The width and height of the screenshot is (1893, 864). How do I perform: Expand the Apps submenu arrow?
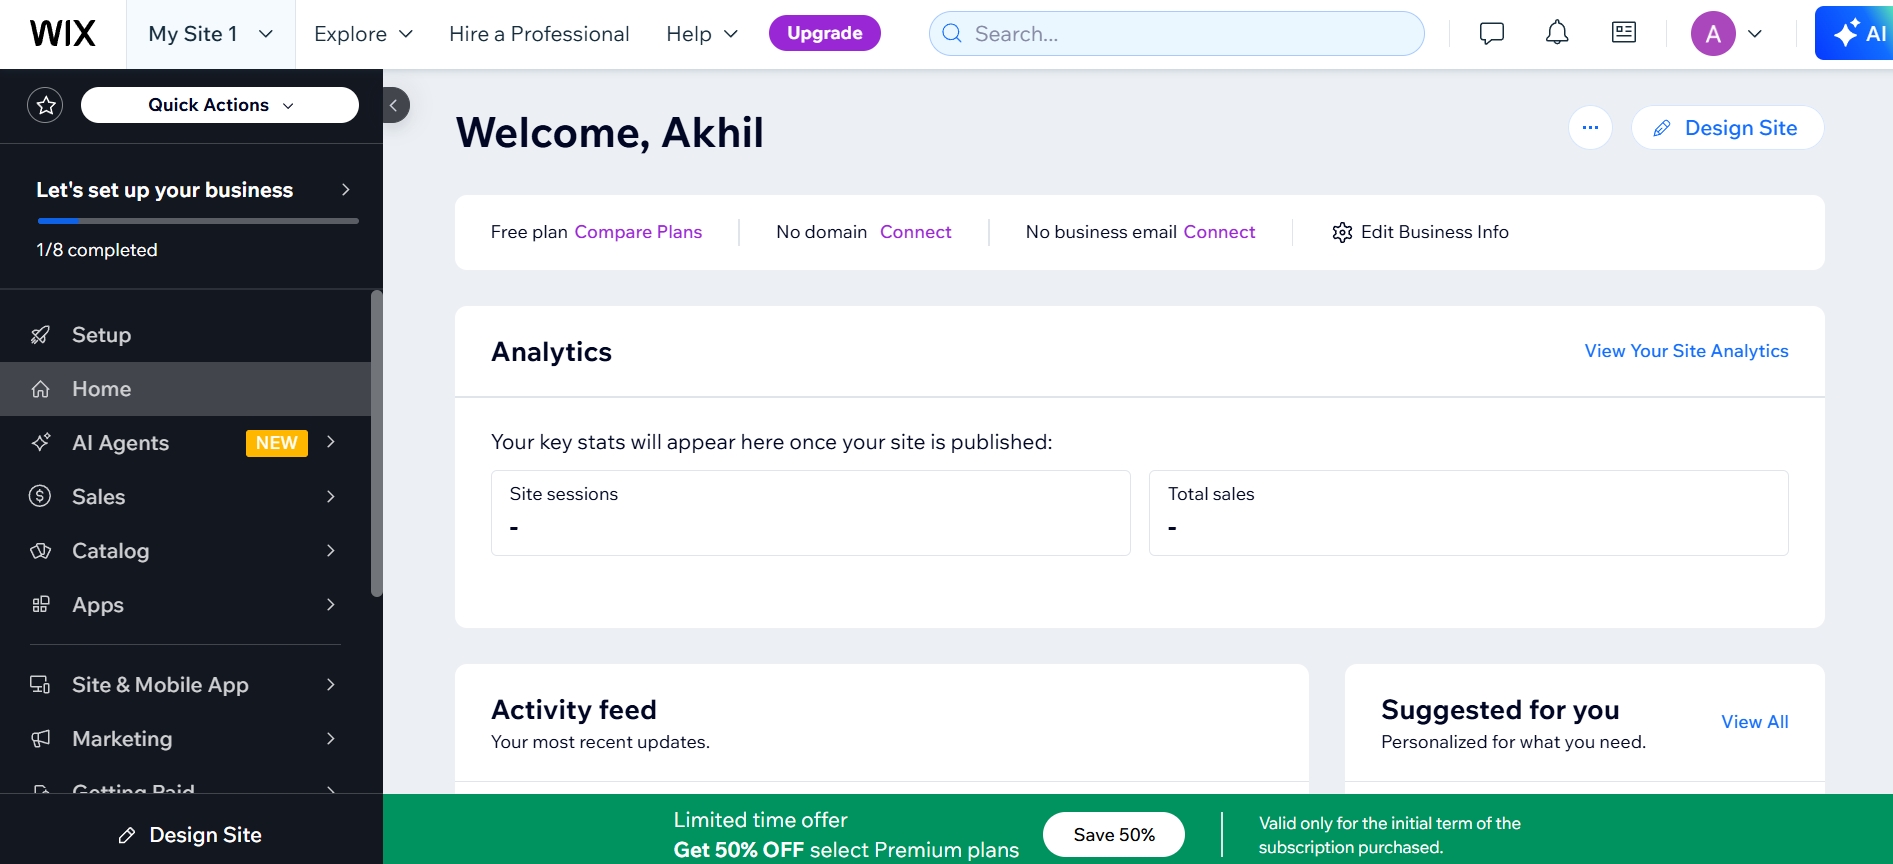point(331,604)
